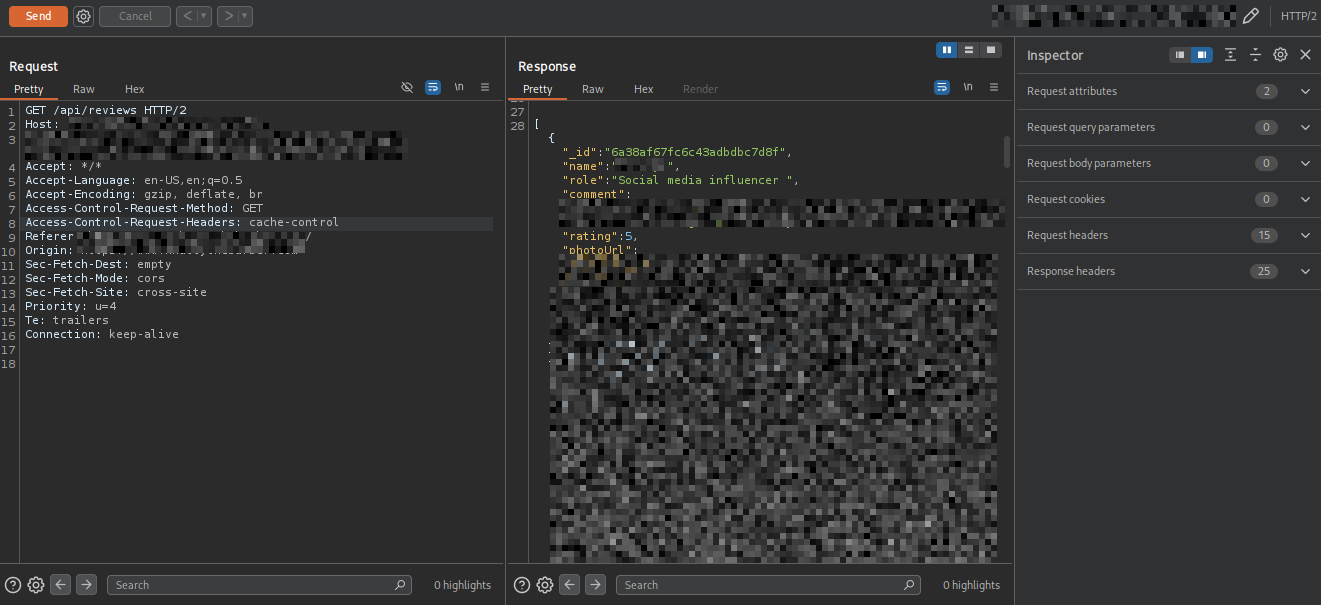Select the Response Pretty tab

pyautogui.click(x=538, y=89)
